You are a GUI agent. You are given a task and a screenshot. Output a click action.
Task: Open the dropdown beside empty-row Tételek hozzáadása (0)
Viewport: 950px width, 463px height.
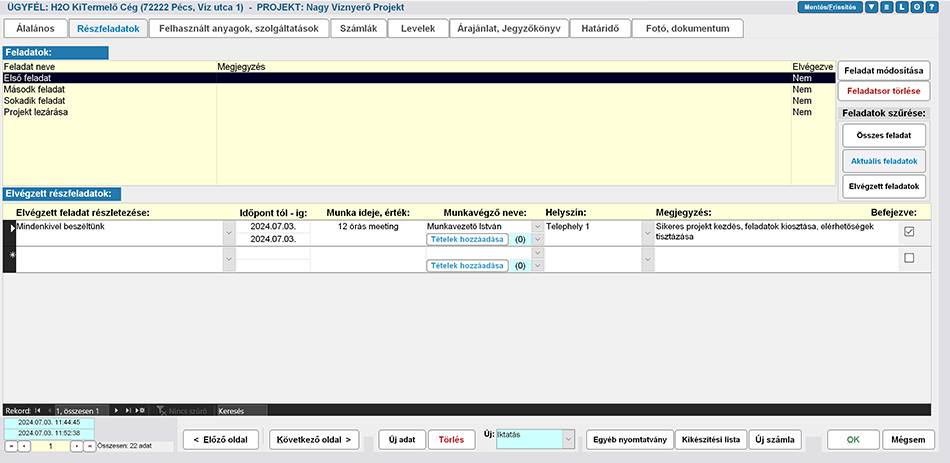(x=537, y=265)
